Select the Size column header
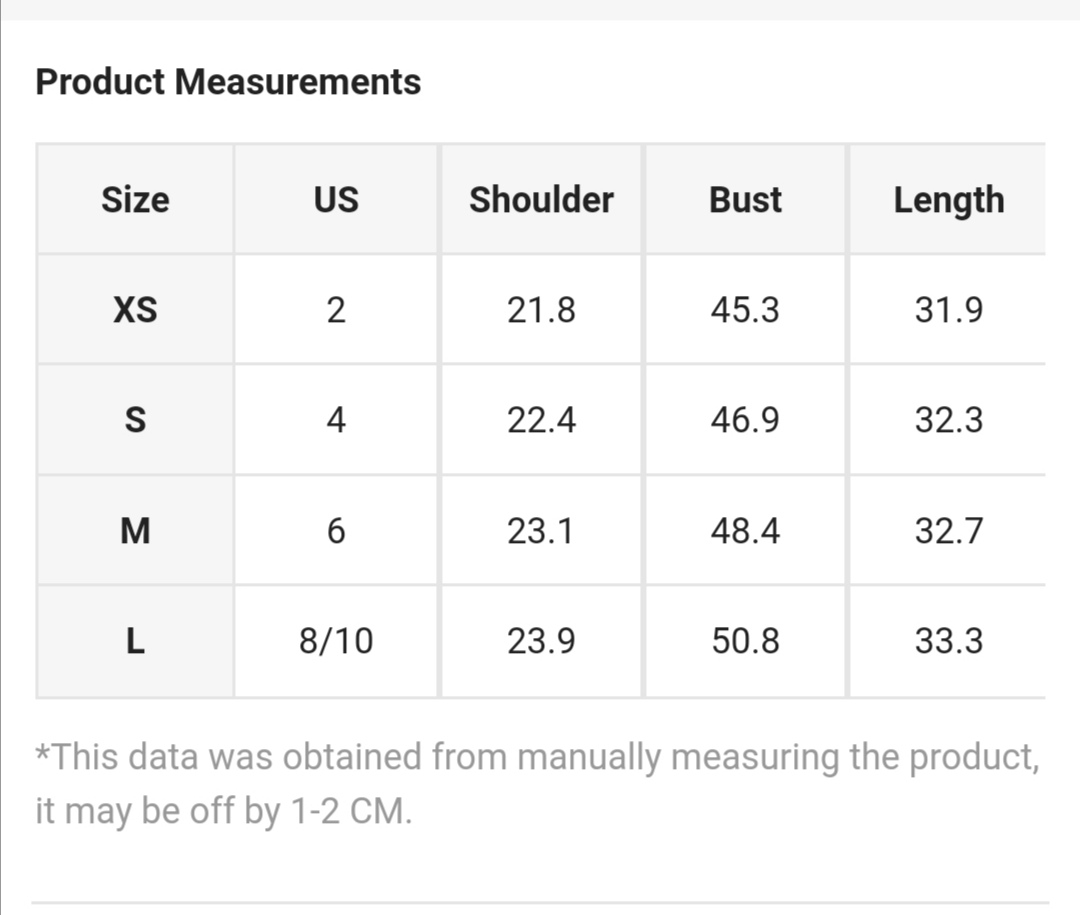1080x915 pixels. (135, 200)
